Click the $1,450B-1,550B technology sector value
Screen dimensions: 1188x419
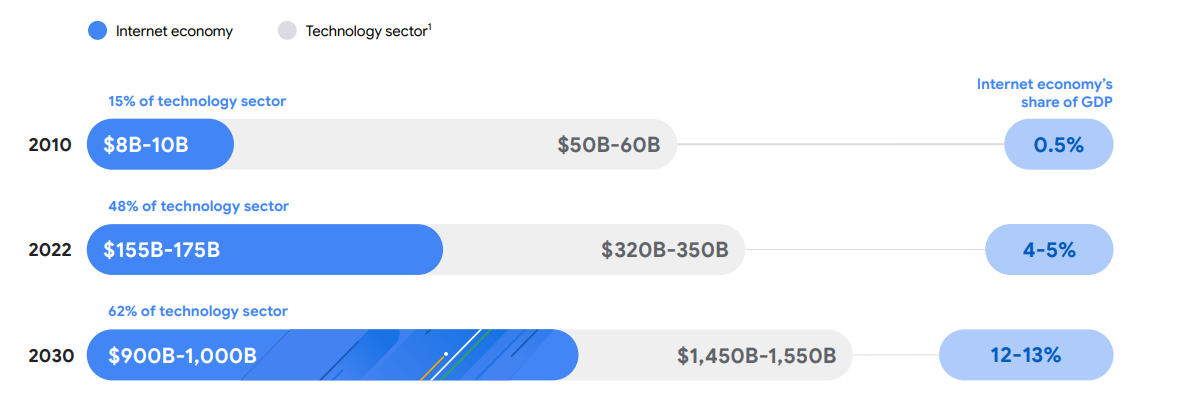pyautogui.click(x=757, y=355)
